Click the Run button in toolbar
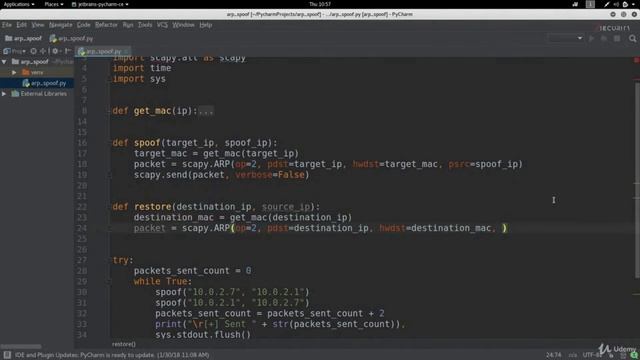This screenshot has width=640, height=360. (x=591, y=38)
